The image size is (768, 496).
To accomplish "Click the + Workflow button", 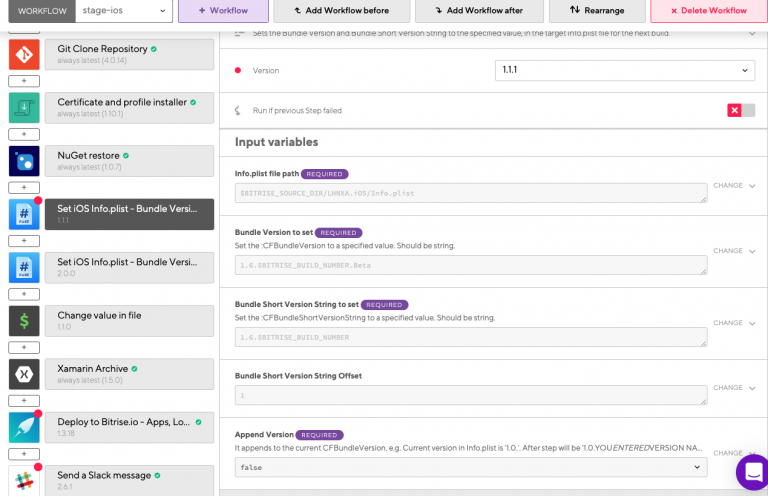I will click(x=223, y=11).
